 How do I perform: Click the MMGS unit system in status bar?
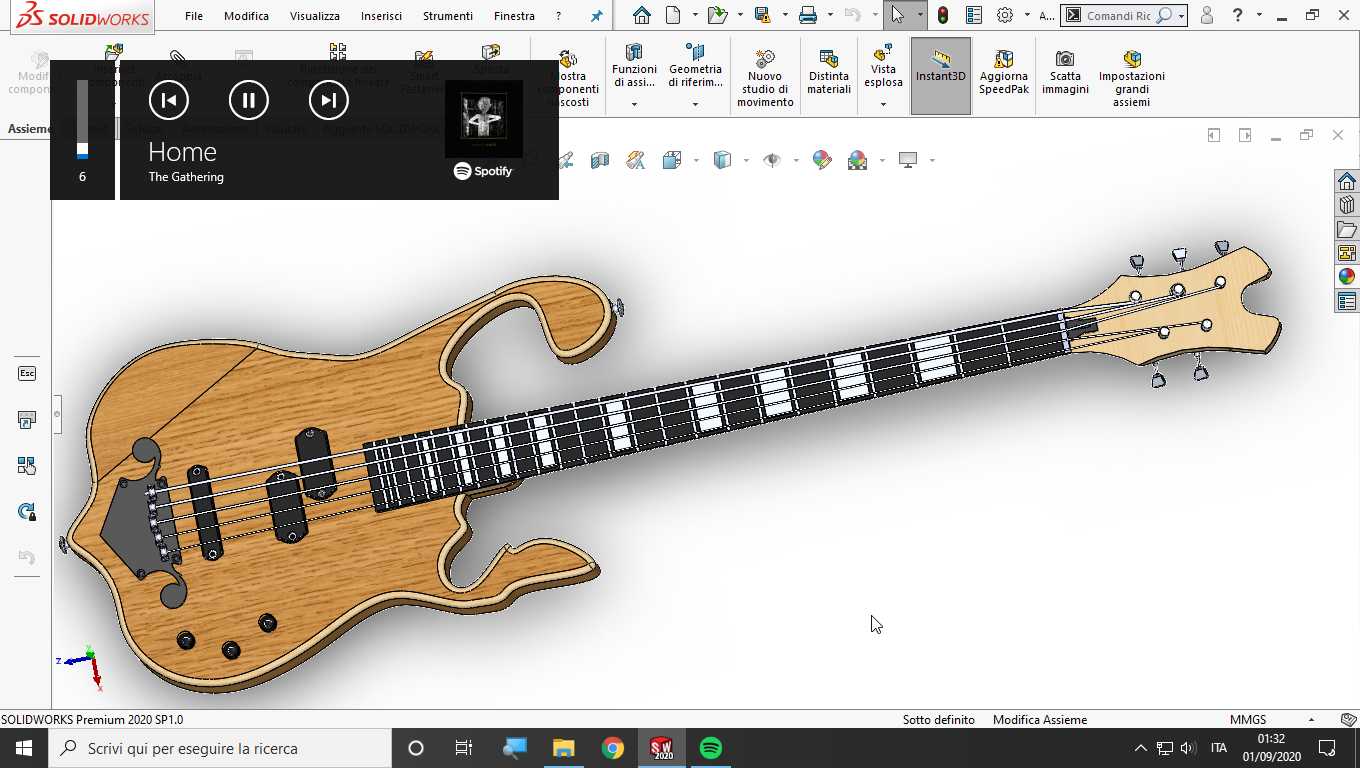(1248, 719)
